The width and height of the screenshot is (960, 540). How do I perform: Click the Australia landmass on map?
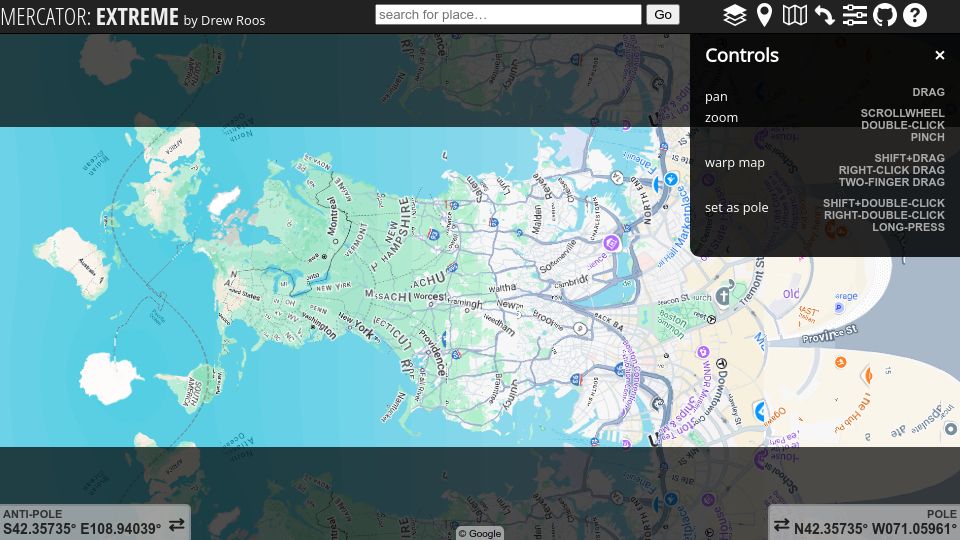75,263
